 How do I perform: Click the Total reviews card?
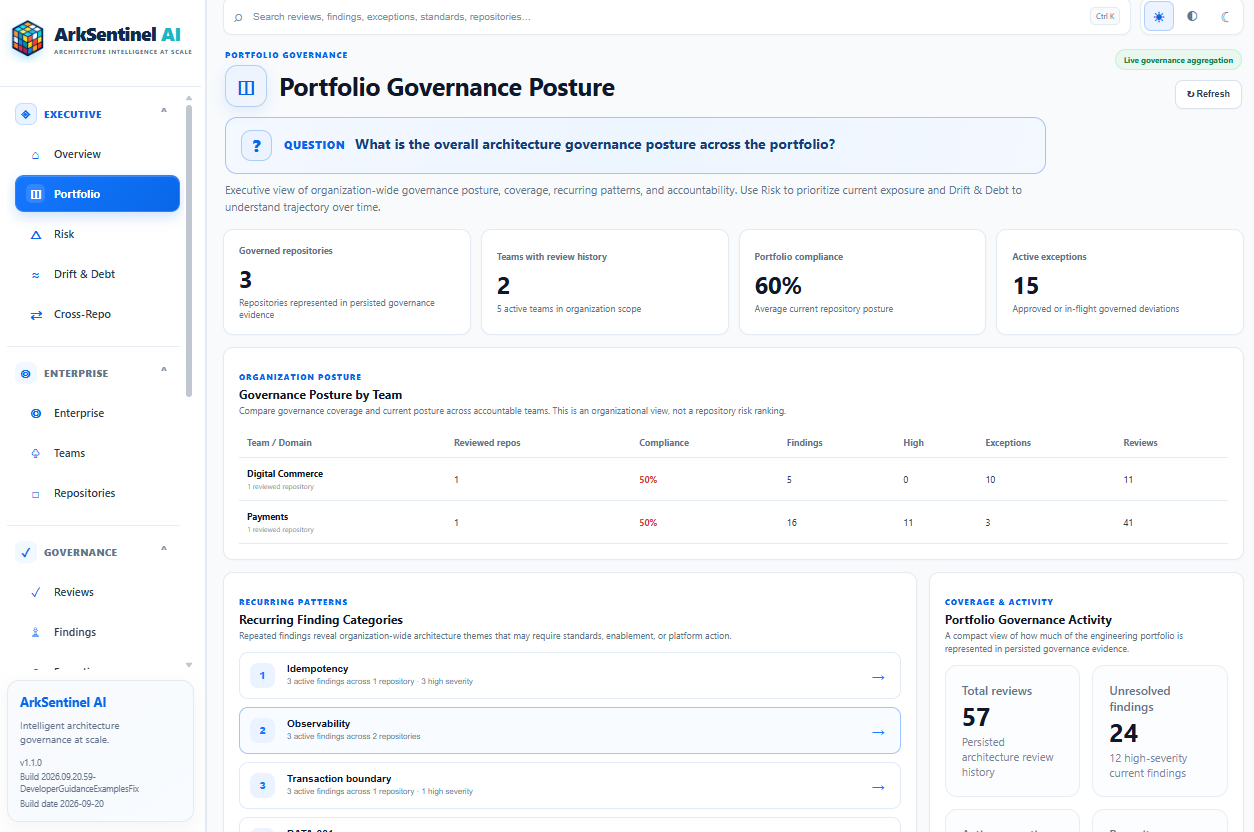(x=1012, y=731)
